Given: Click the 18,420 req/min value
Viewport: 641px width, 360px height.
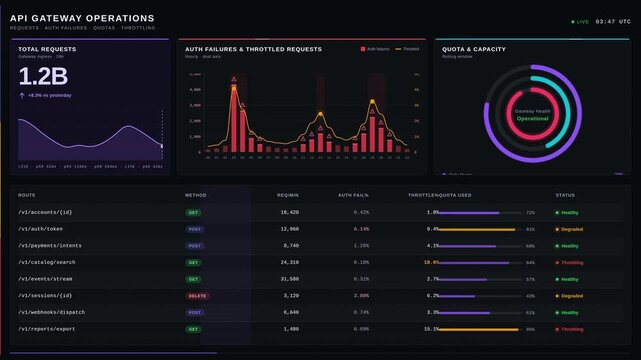Looking at the screenshot, I should click(290, 212).
